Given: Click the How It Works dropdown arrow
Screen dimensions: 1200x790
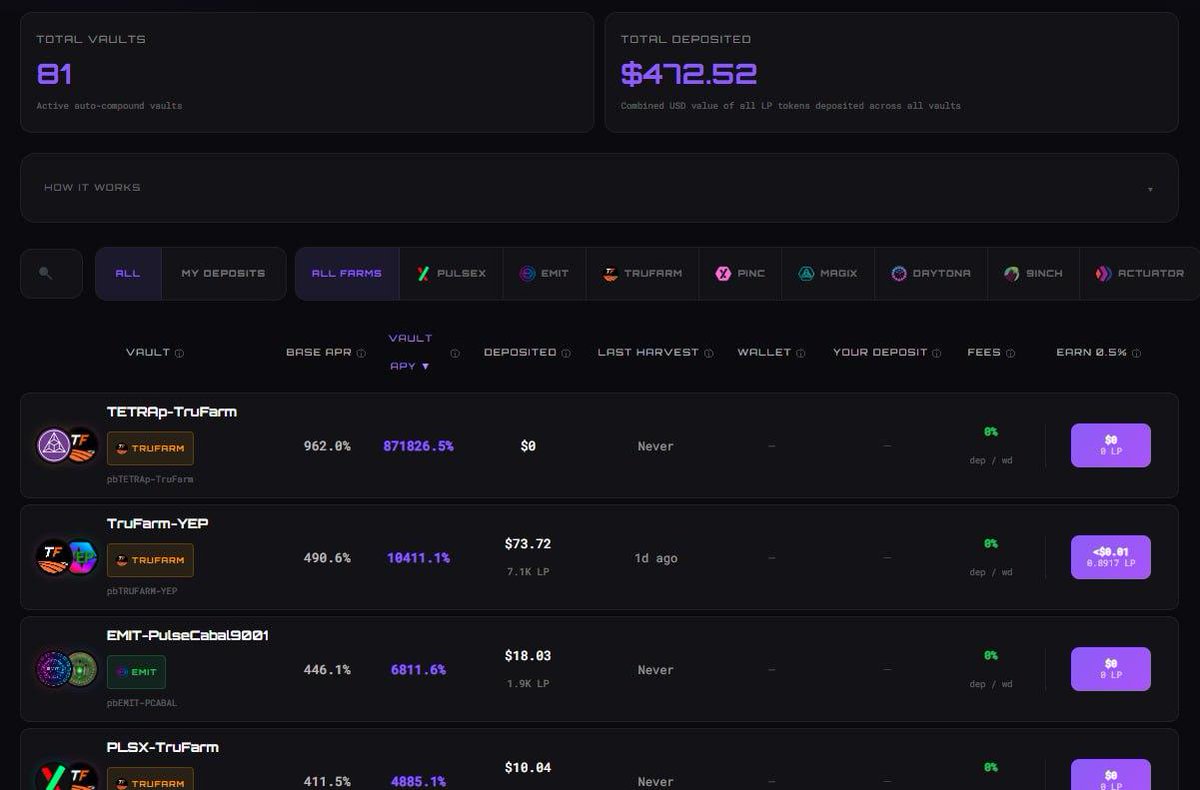Looking at the screenshot, I should (1150, 189).
